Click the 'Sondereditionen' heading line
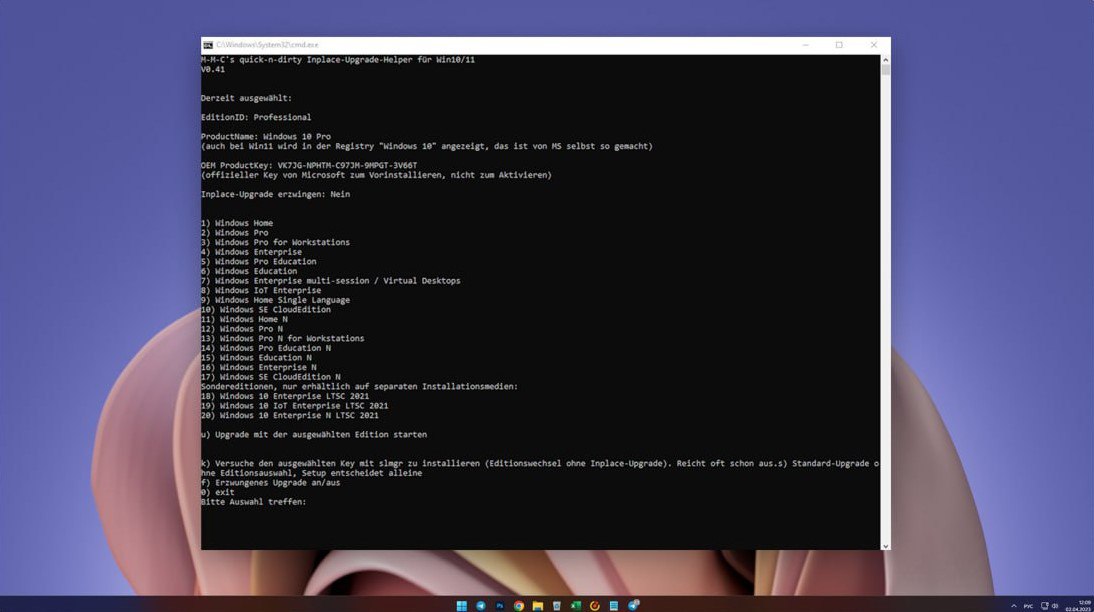 pos(359,387)
